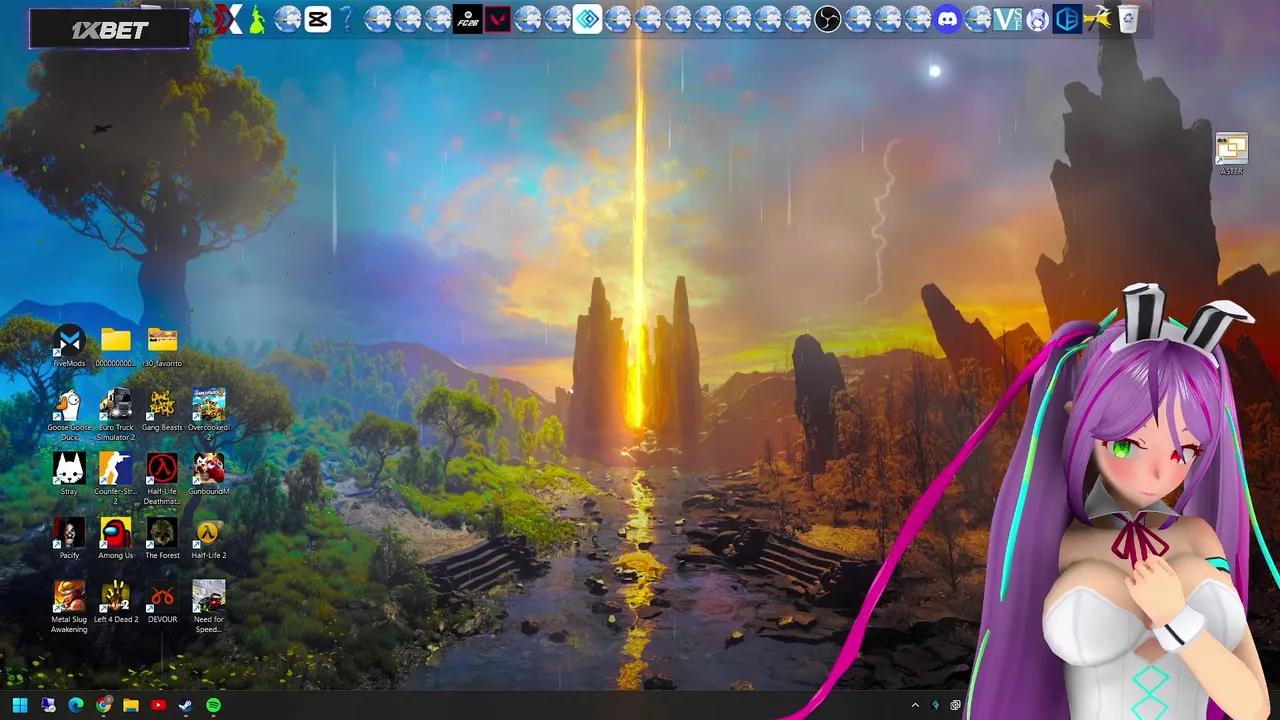The width and height of the screenshot is (1280, 720).
Task: Open the FiveMods desktop shortcut
Action: click(x=69, y=346)
